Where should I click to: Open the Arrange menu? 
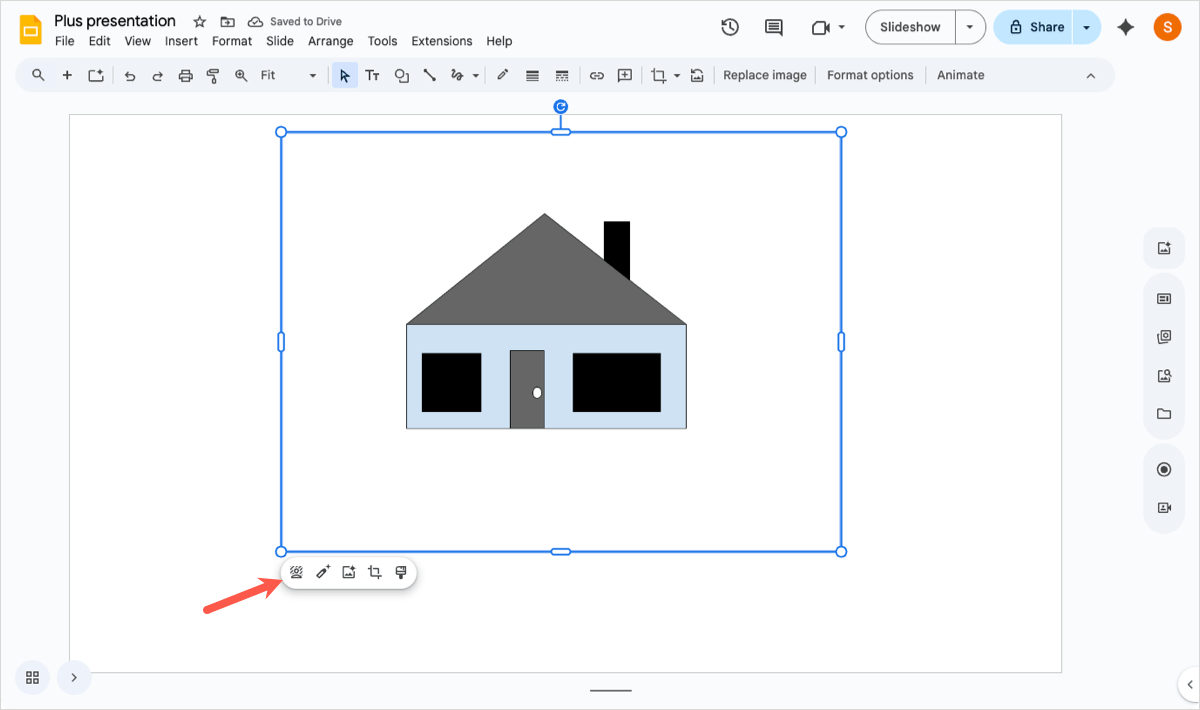330,41
